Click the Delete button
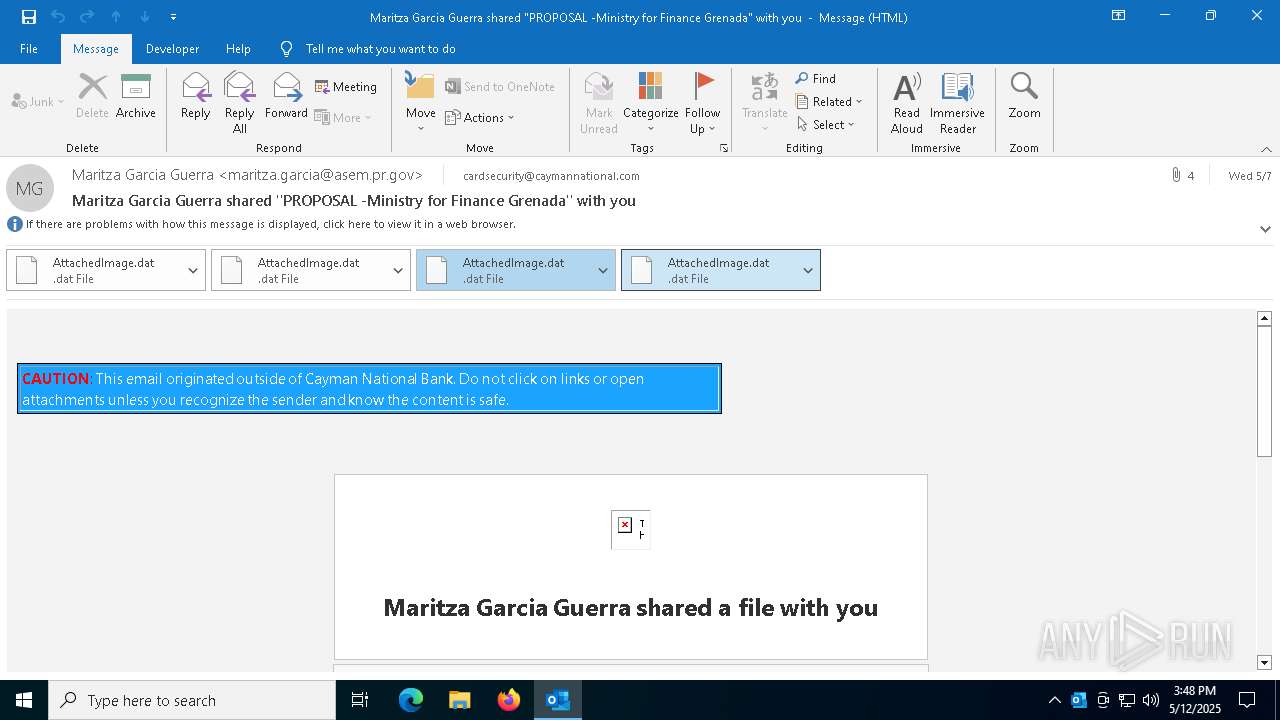Viewport: 1280px width, 720px height. click(92, 96)
